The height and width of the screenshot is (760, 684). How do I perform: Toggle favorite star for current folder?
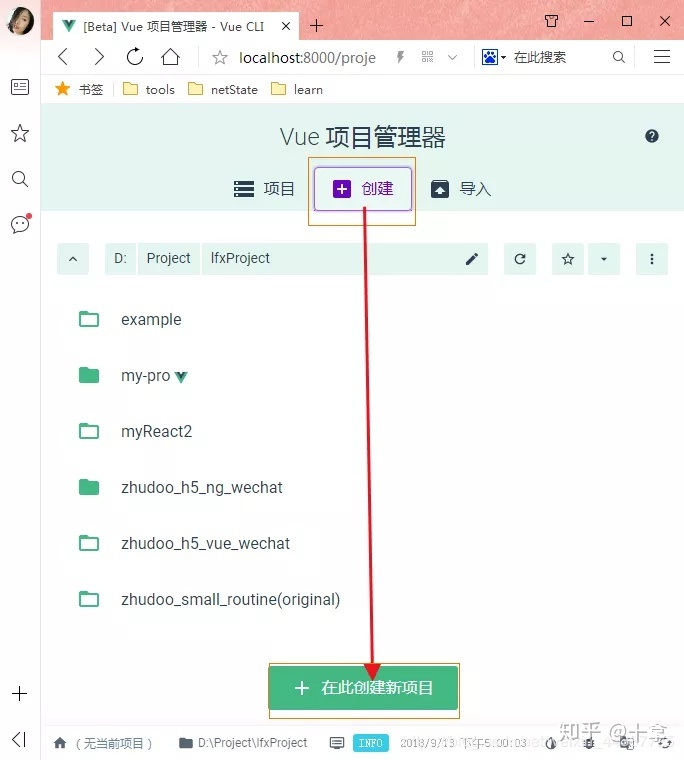click(568, 259)
